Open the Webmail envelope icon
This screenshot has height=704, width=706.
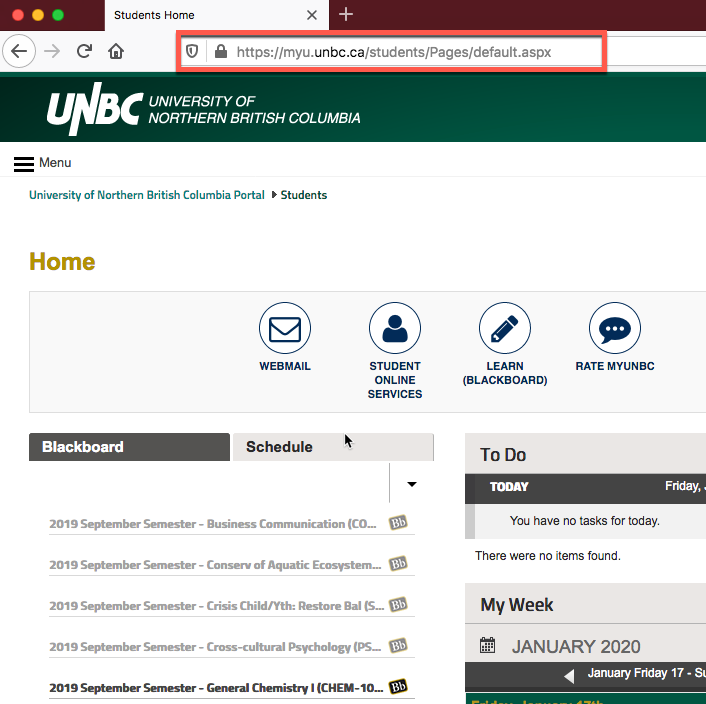(285, 329)
